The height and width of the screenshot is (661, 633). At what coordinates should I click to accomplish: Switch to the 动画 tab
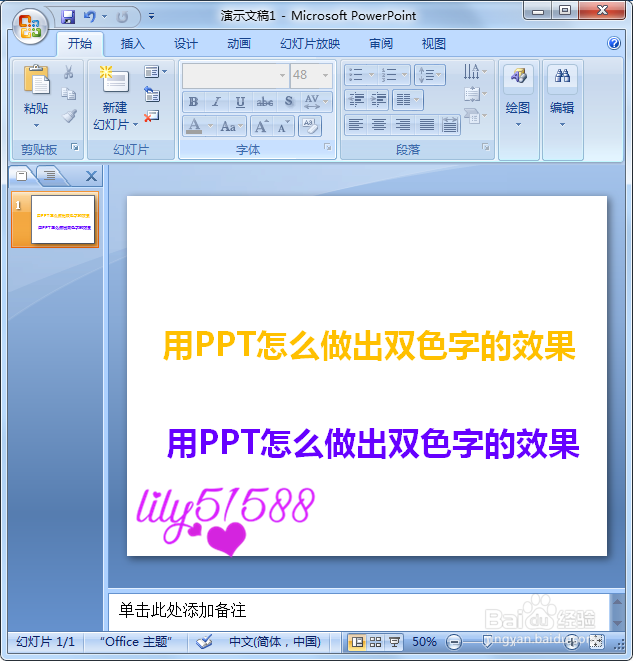(239, 43)
